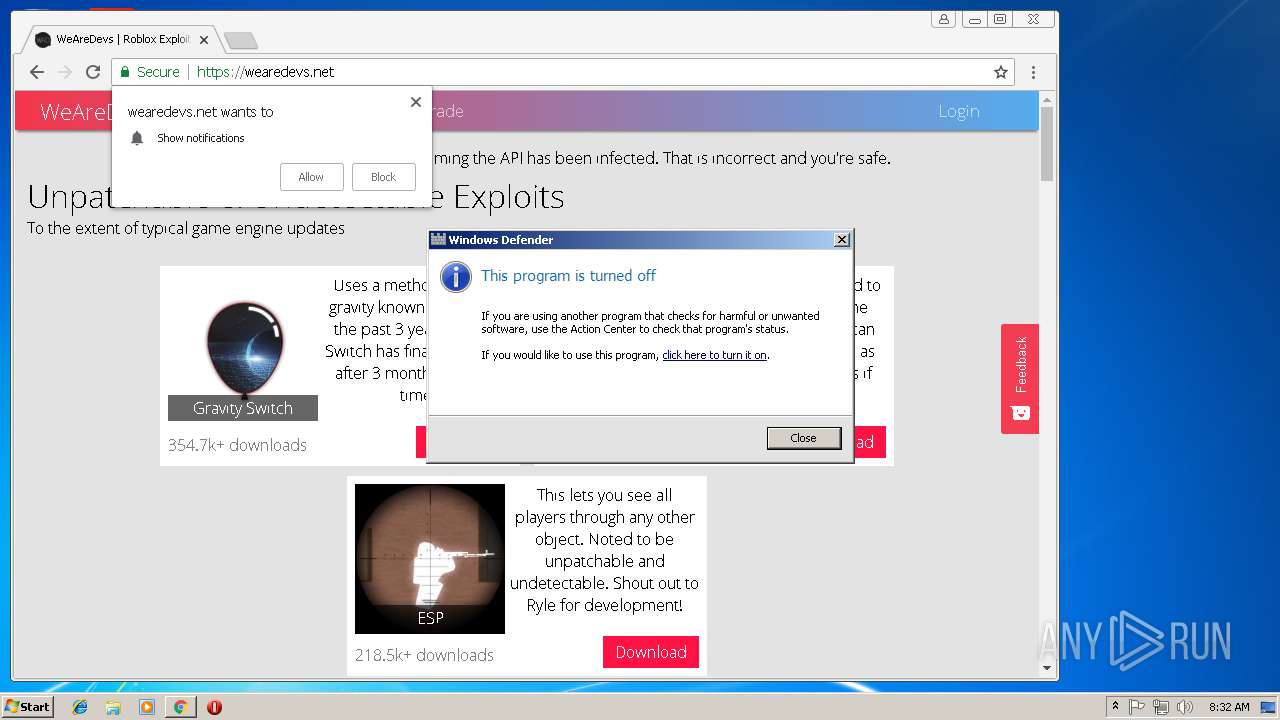Click the page scrollbar up arrow
The image size is (1280, 720).
click(x=1048, y=99)
